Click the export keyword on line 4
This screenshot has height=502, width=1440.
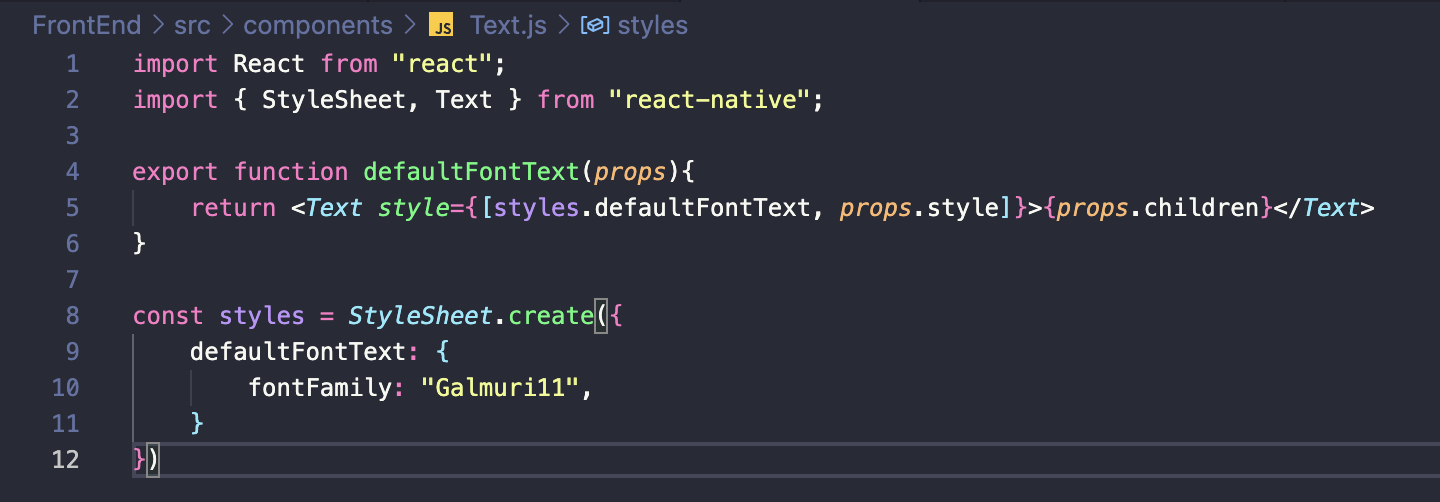(x=176, y=172)
